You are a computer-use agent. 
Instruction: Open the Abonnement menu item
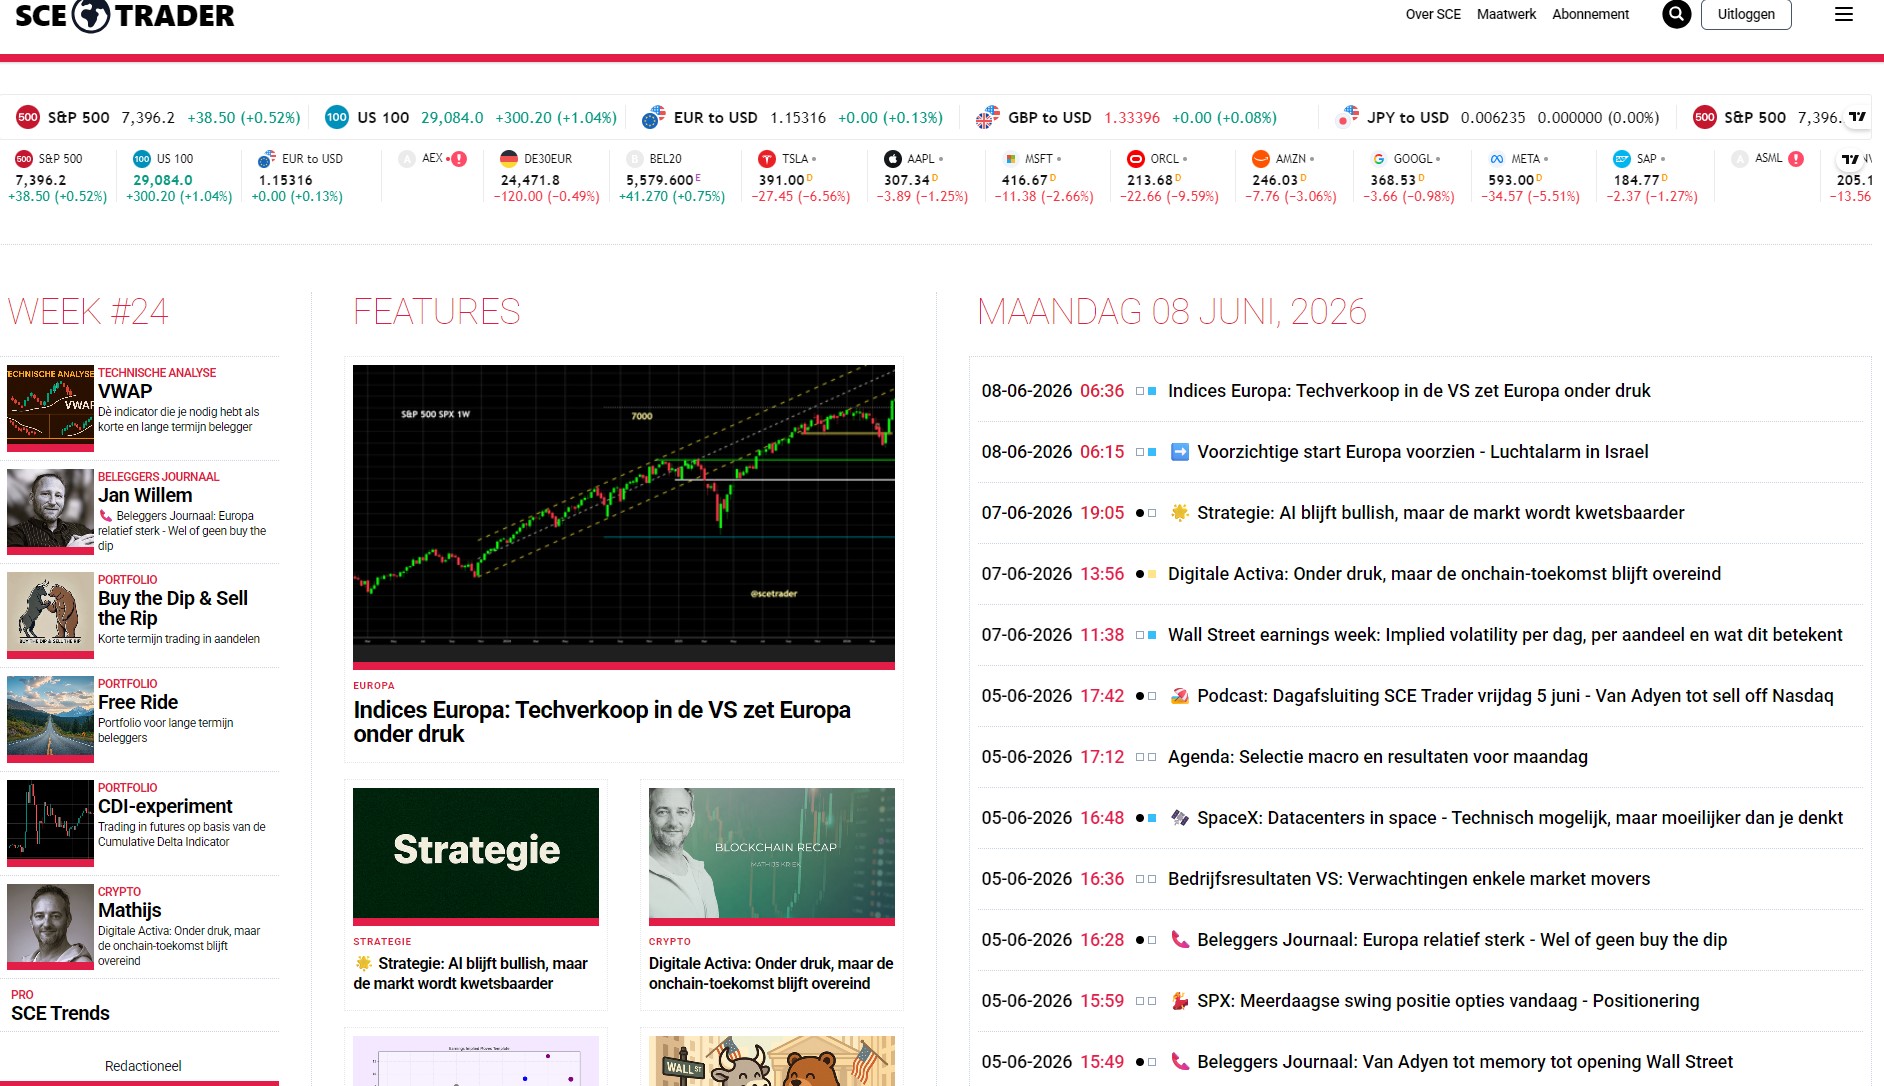1590,14
